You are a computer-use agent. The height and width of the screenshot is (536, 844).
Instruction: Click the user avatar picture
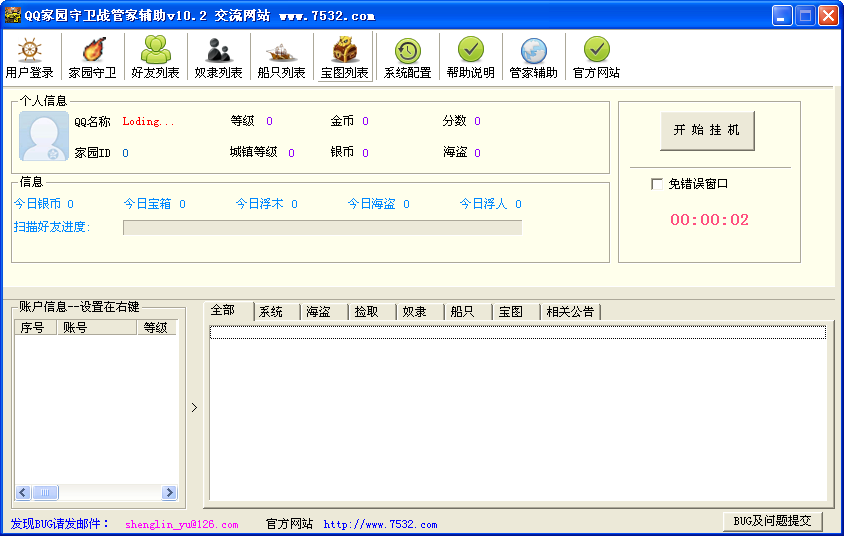(x=44, y=136)
